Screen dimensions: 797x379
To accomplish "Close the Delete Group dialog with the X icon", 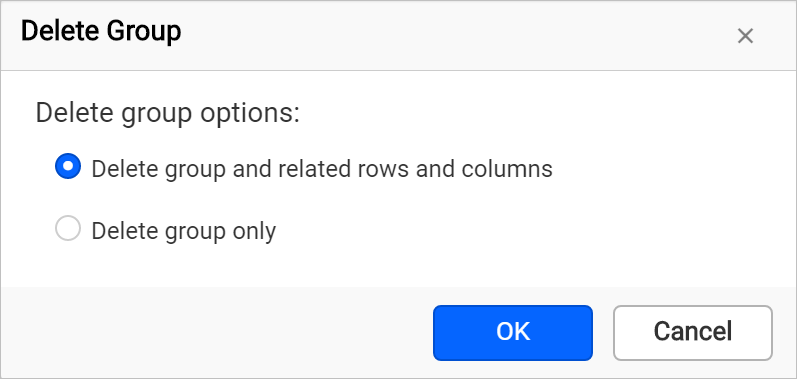I will click(745, 36).
